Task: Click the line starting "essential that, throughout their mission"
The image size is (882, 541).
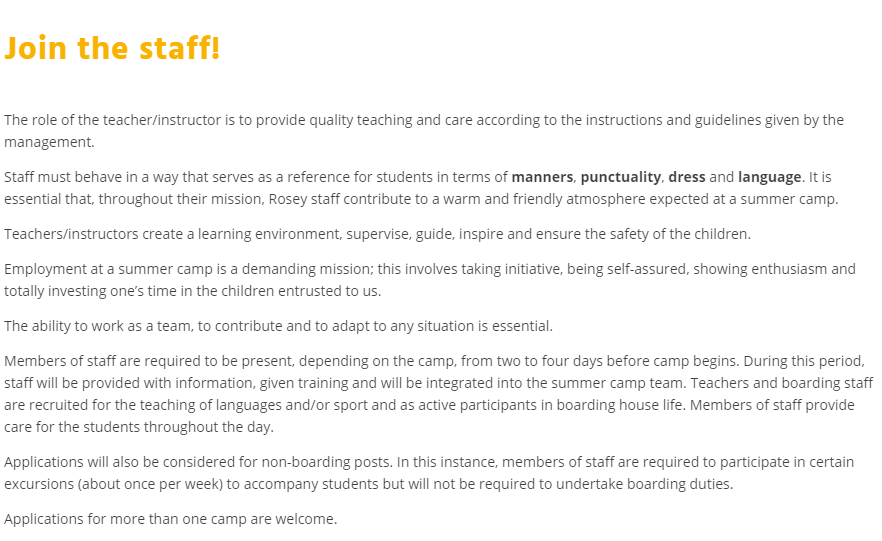Action: [420, 199]
